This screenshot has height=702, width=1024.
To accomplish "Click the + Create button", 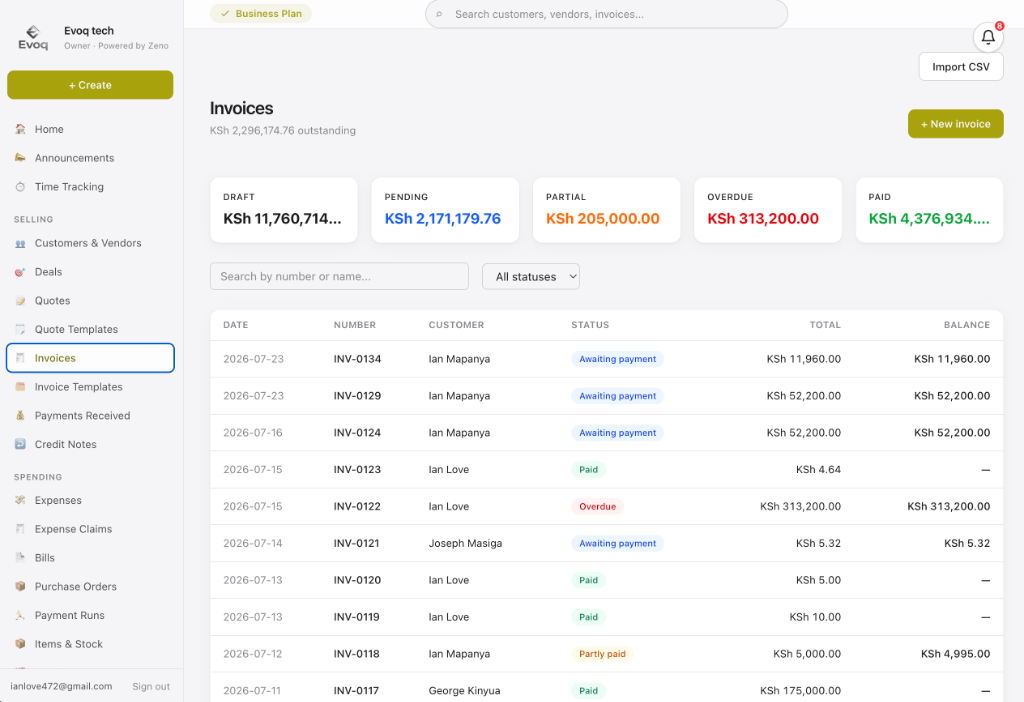I will click(x=90, y=85).
